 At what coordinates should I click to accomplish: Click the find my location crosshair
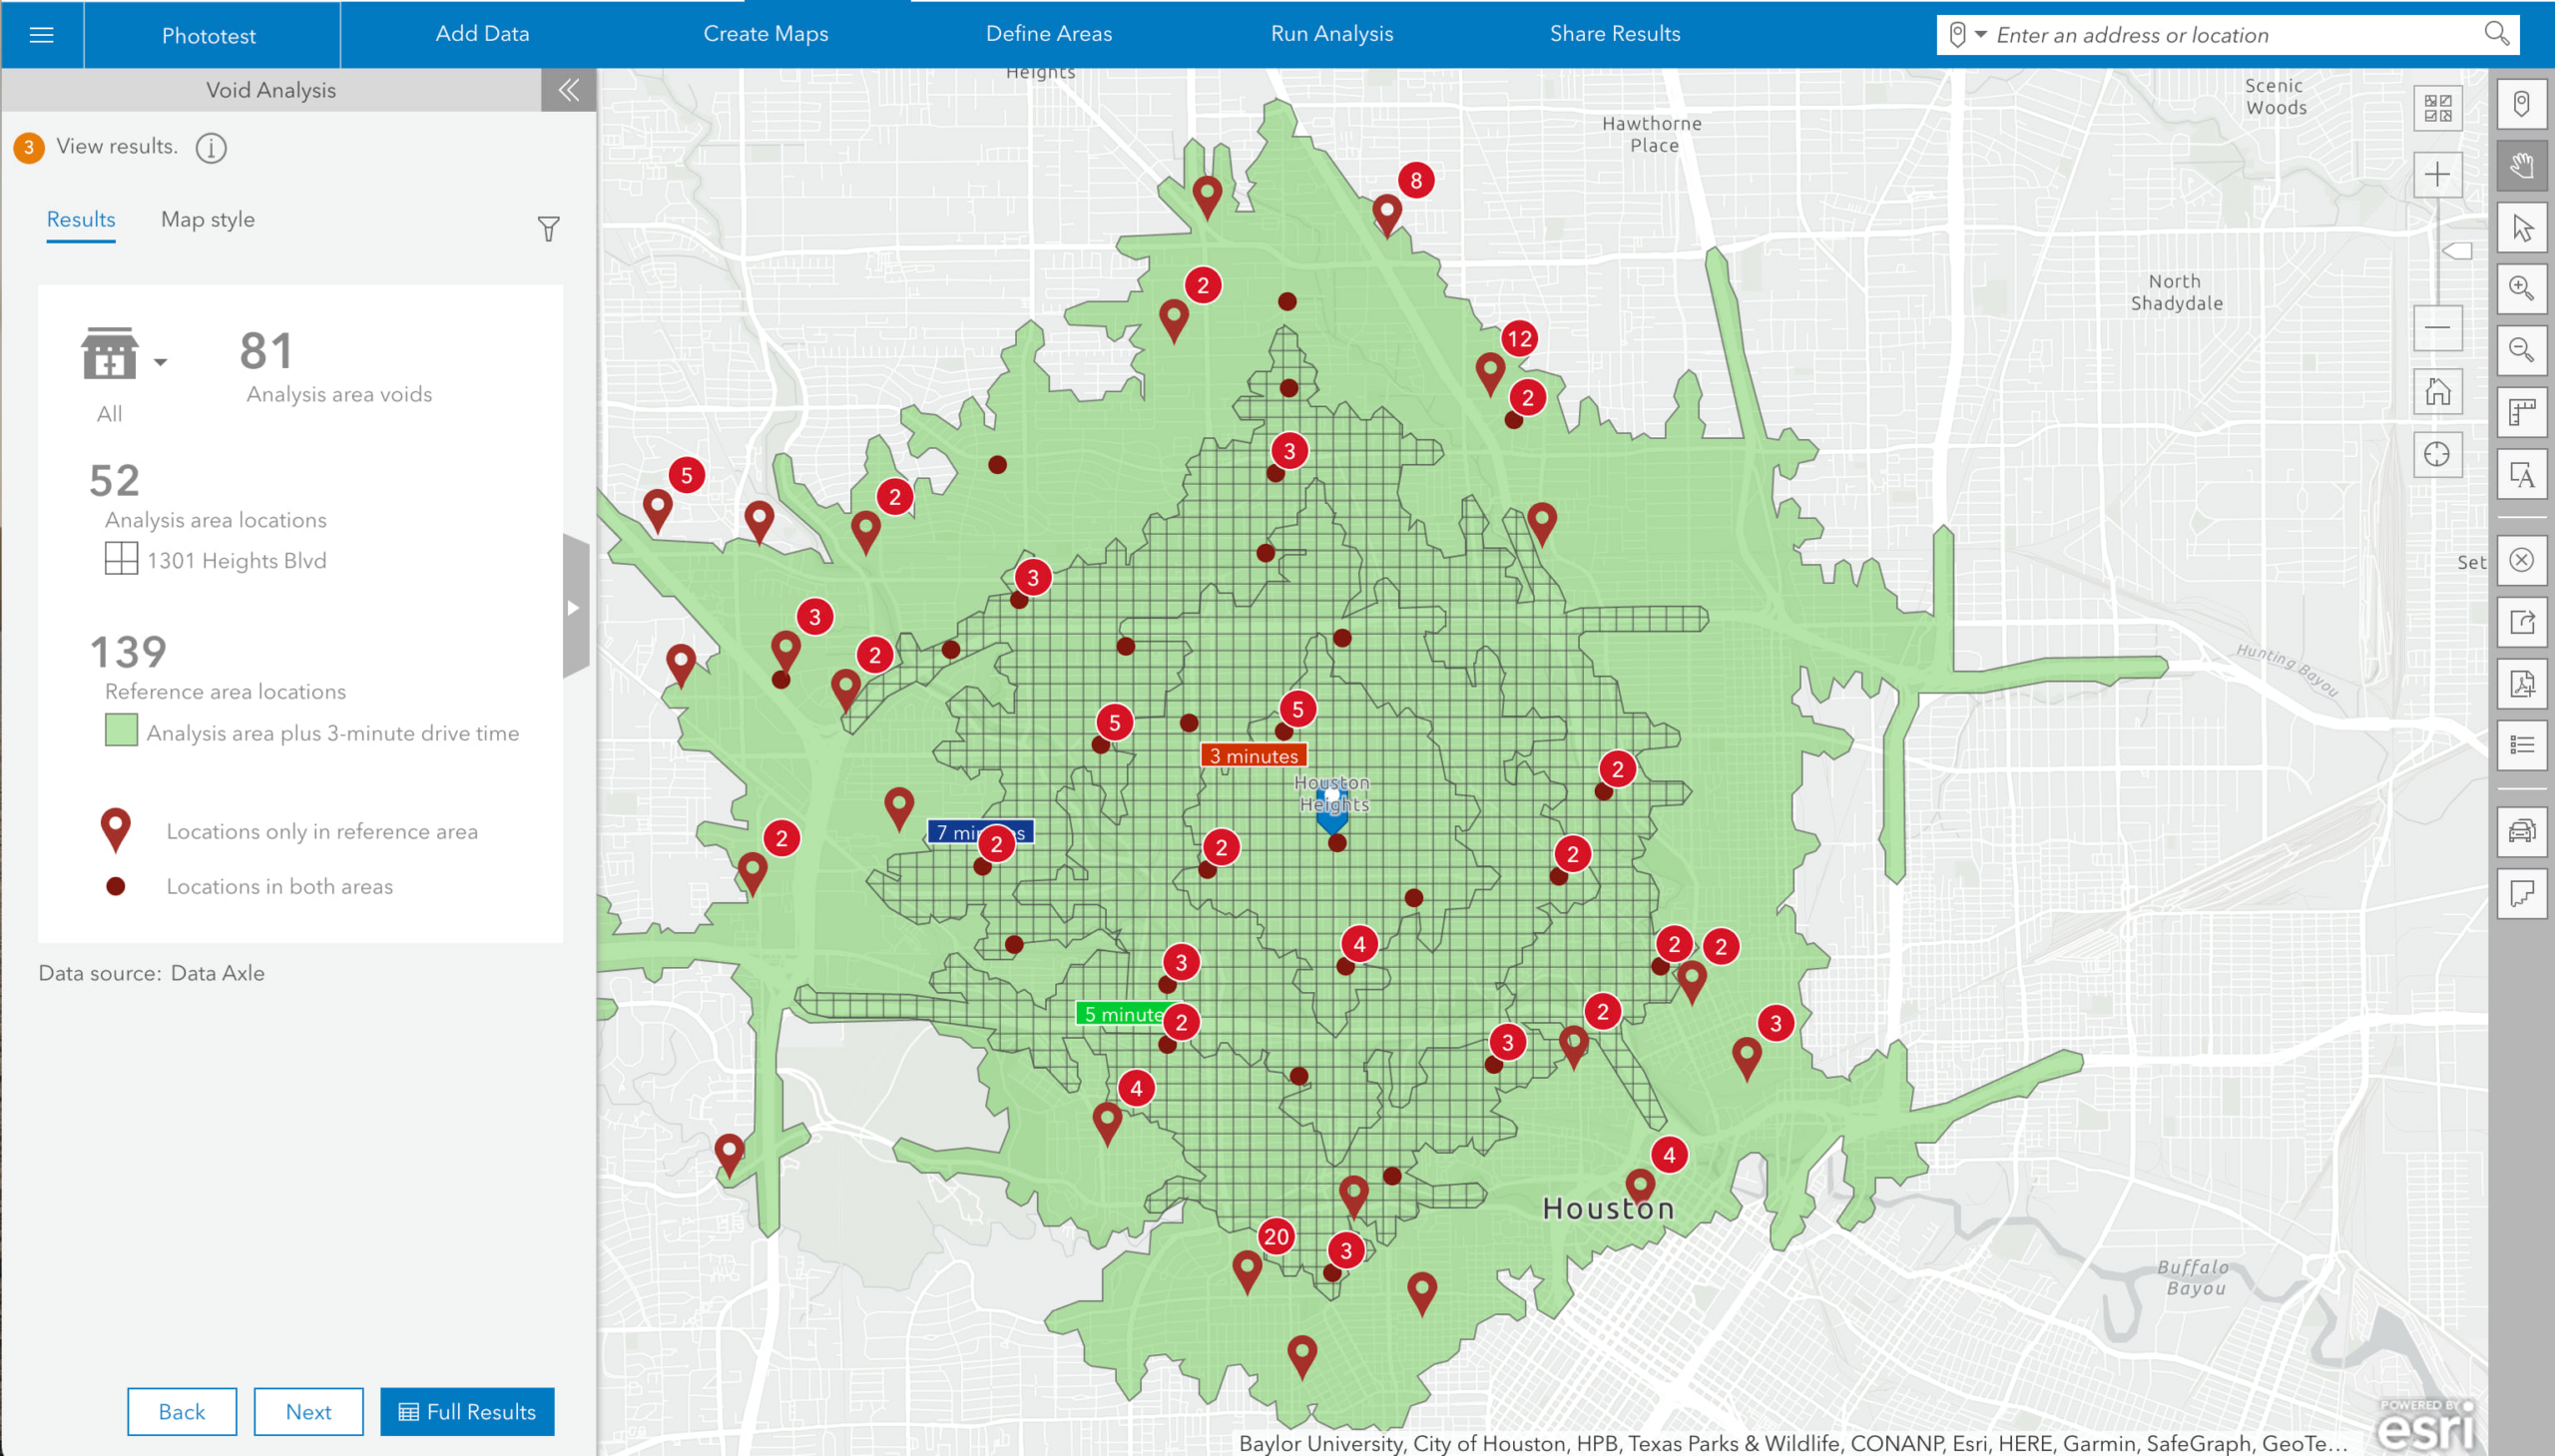coord(2437,454)
